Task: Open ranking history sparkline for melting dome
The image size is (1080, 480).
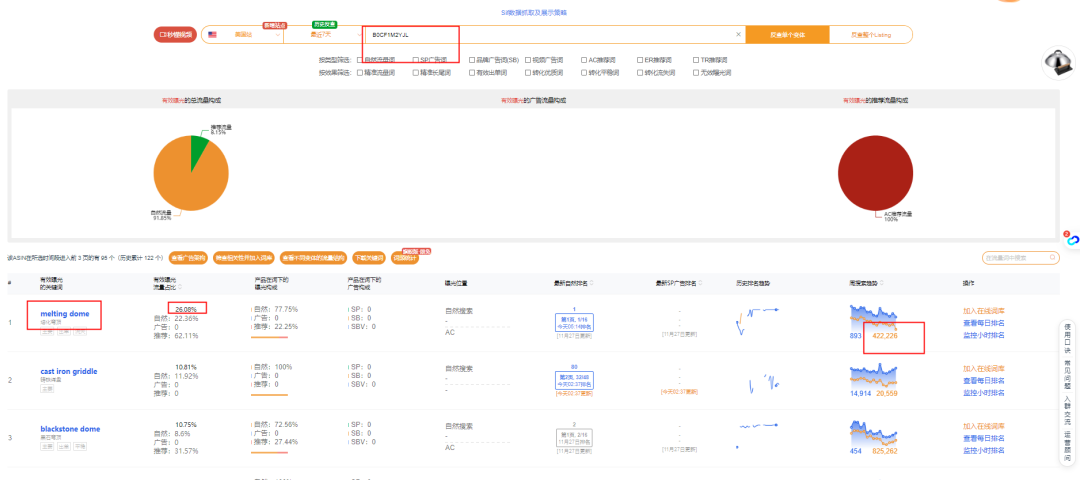Action: coord(757,321)
